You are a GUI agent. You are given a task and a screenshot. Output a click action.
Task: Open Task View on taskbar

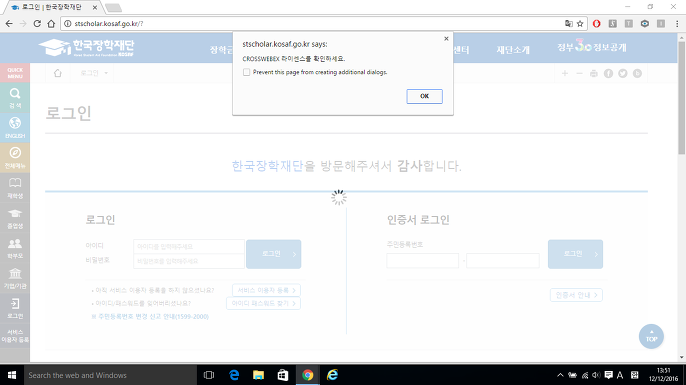click(x=209, y=375)
